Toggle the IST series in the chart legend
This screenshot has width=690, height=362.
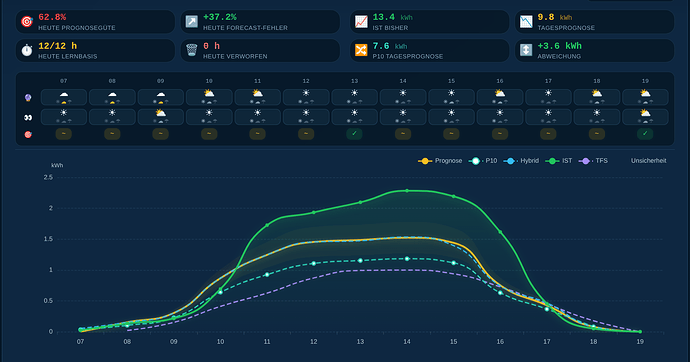point(559,161)
